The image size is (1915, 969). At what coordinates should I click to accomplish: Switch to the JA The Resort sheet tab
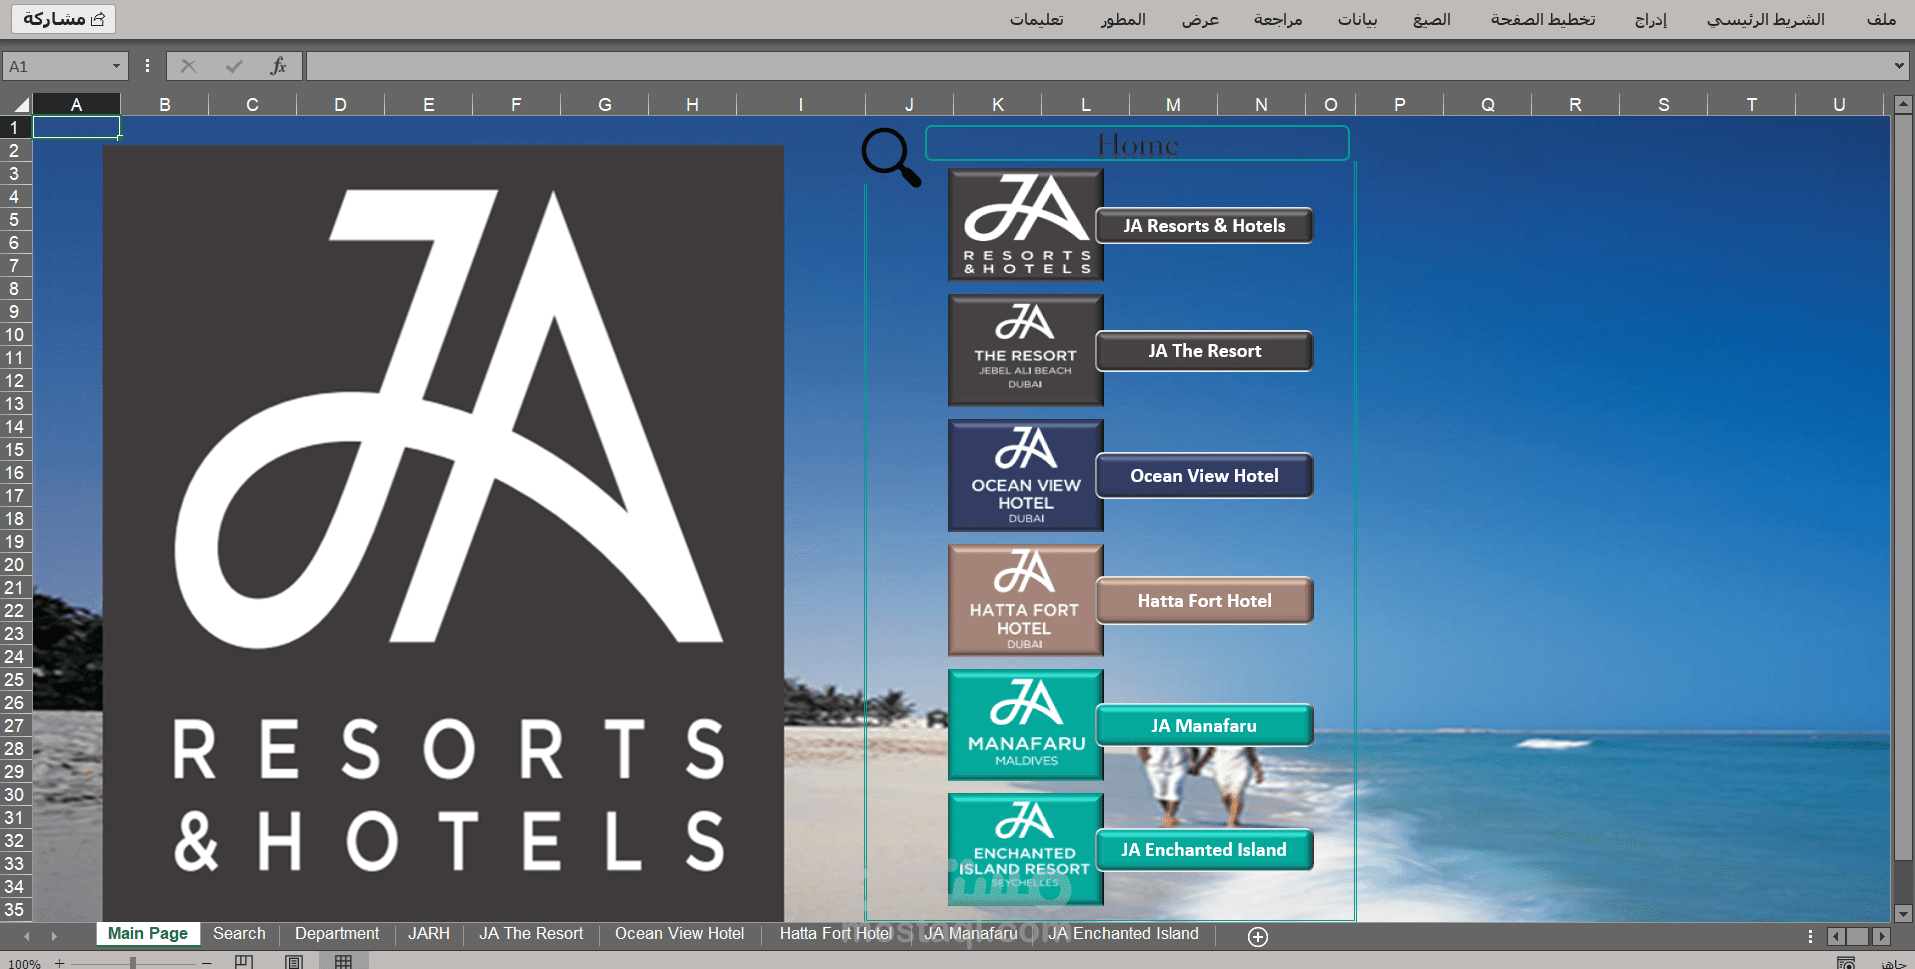531,934
